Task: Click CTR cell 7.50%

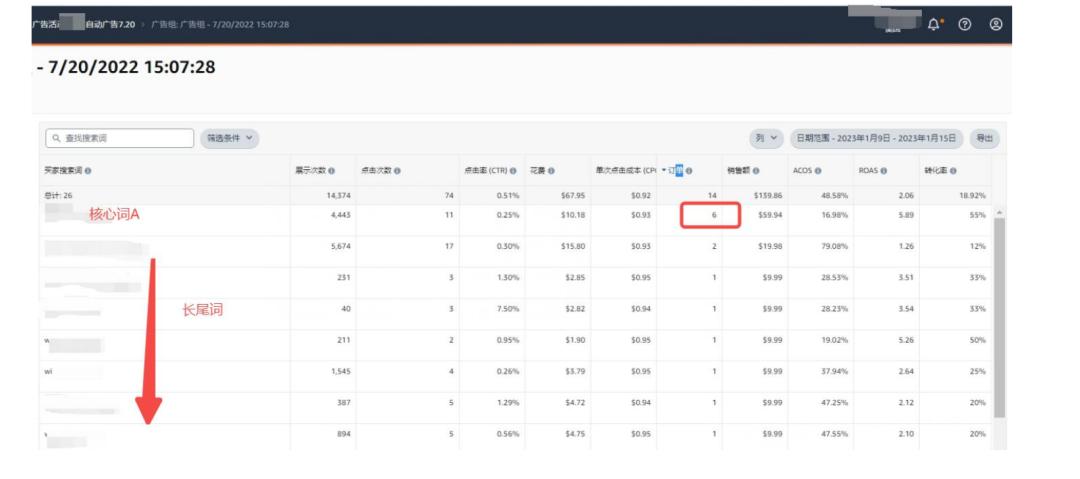Action: pos(508,309)
